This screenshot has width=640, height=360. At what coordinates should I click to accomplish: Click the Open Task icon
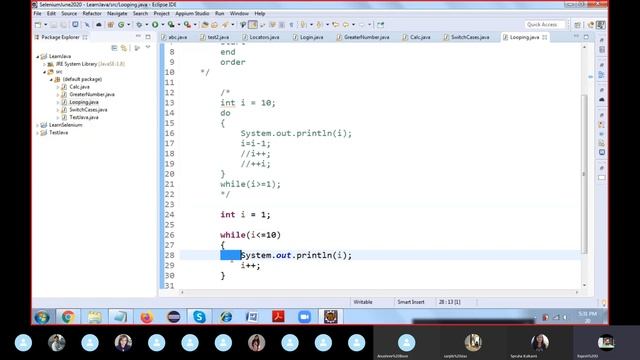pyautogui.click(x=214, y=25)
